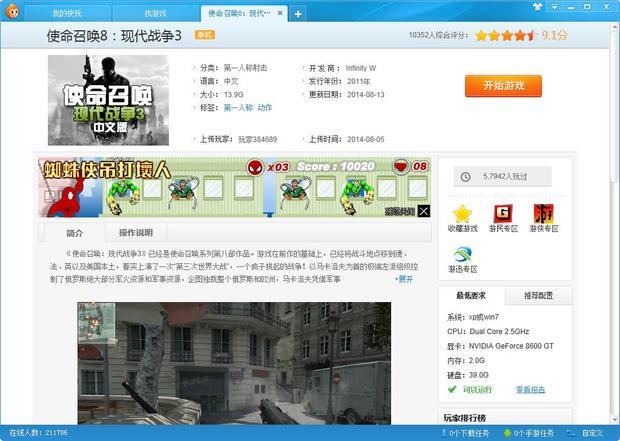Image resolution: width=620 pixels, height=441 pixels.
Task: Switch to 操作说明 tab
Action: click(136, 233)
